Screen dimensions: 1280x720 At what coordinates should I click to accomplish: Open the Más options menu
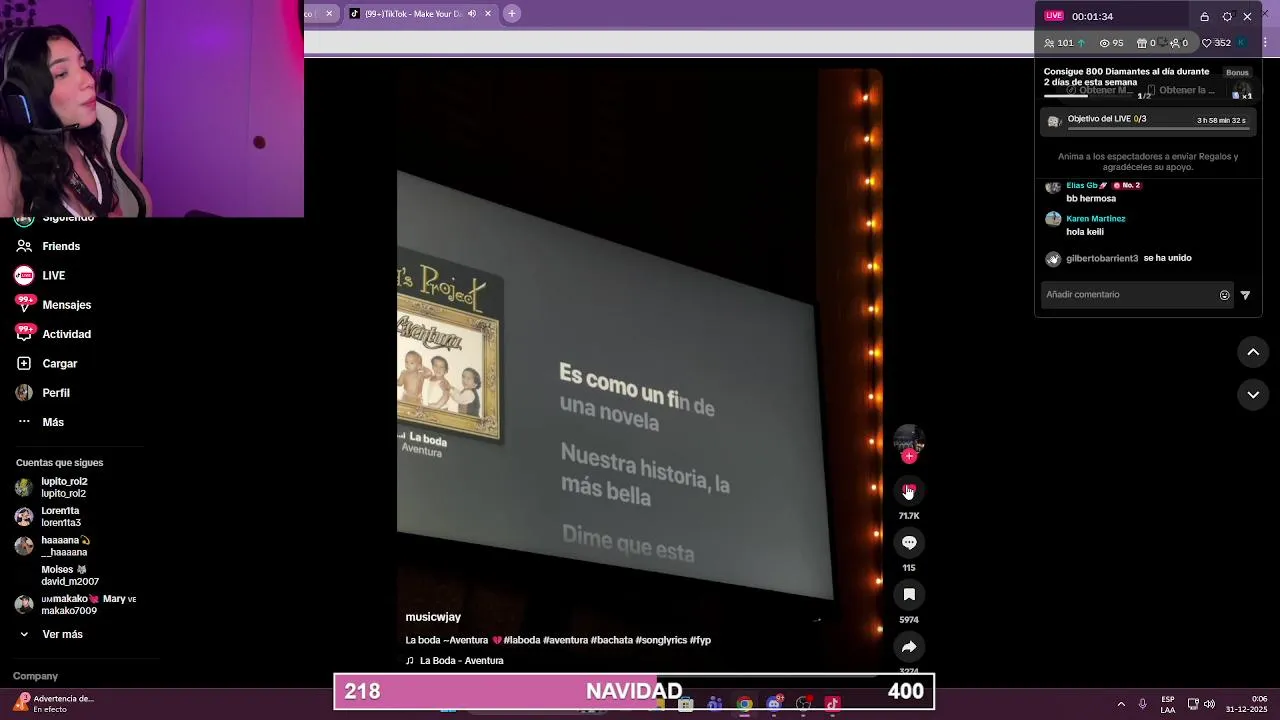pyautogui.click(x=40, y=422)
